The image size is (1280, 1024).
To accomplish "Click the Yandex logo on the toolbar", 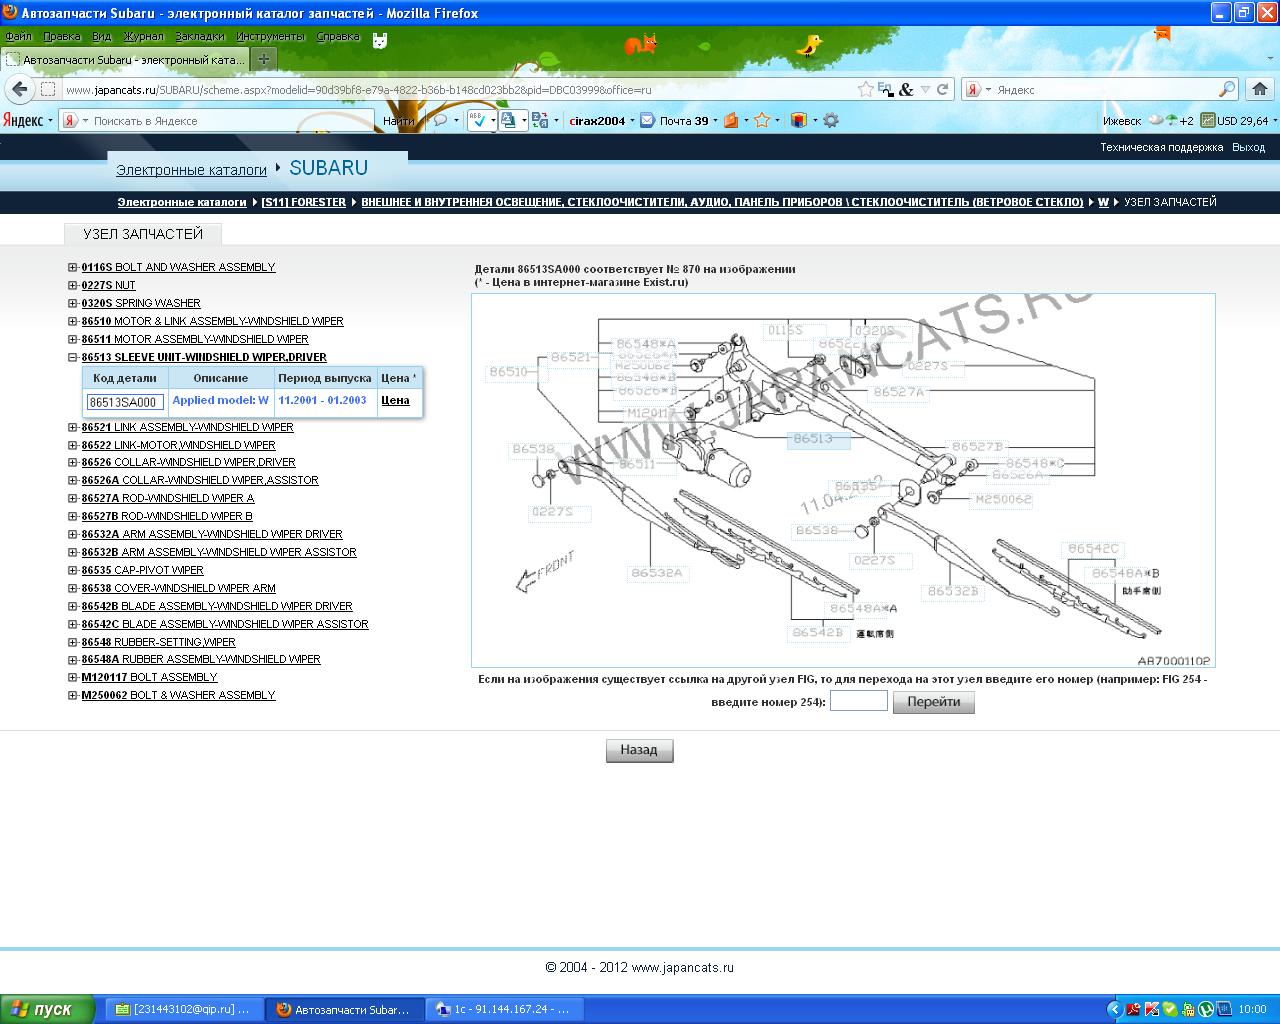I will (x=23, y=120).
